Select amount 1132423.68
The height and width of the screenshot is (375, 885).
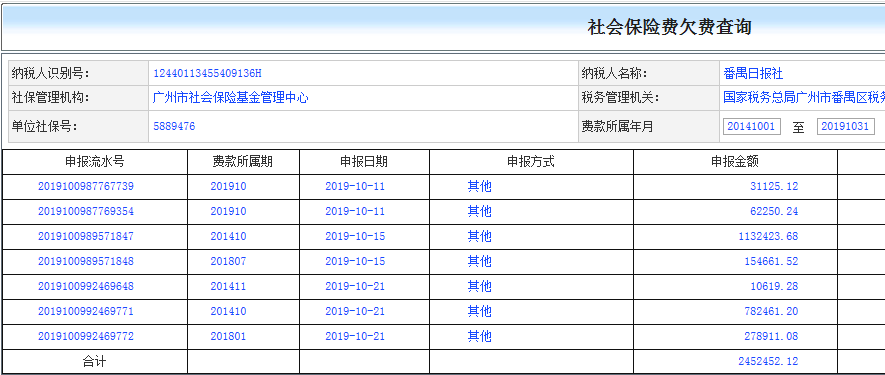pyautogui.click(x=768, y=236)
